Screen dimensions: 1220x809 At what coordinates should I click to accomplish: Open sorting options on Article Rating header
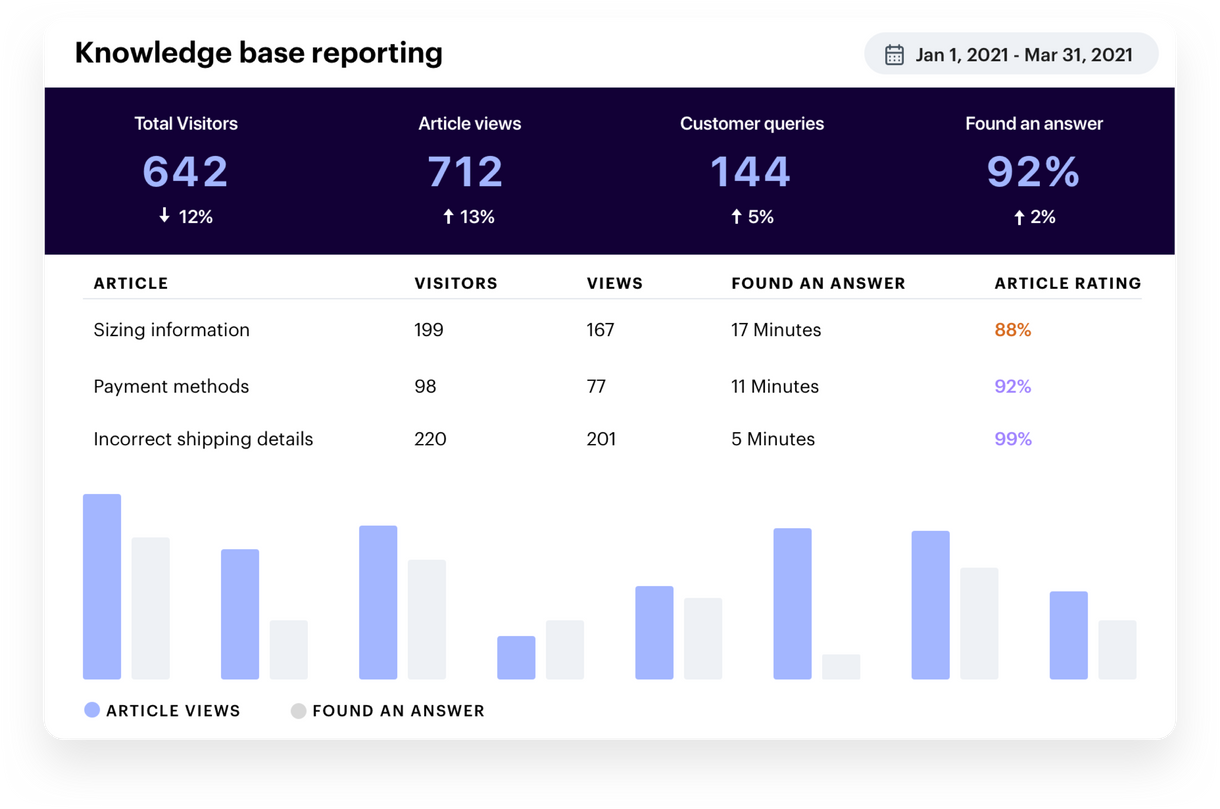(1067, 283)
